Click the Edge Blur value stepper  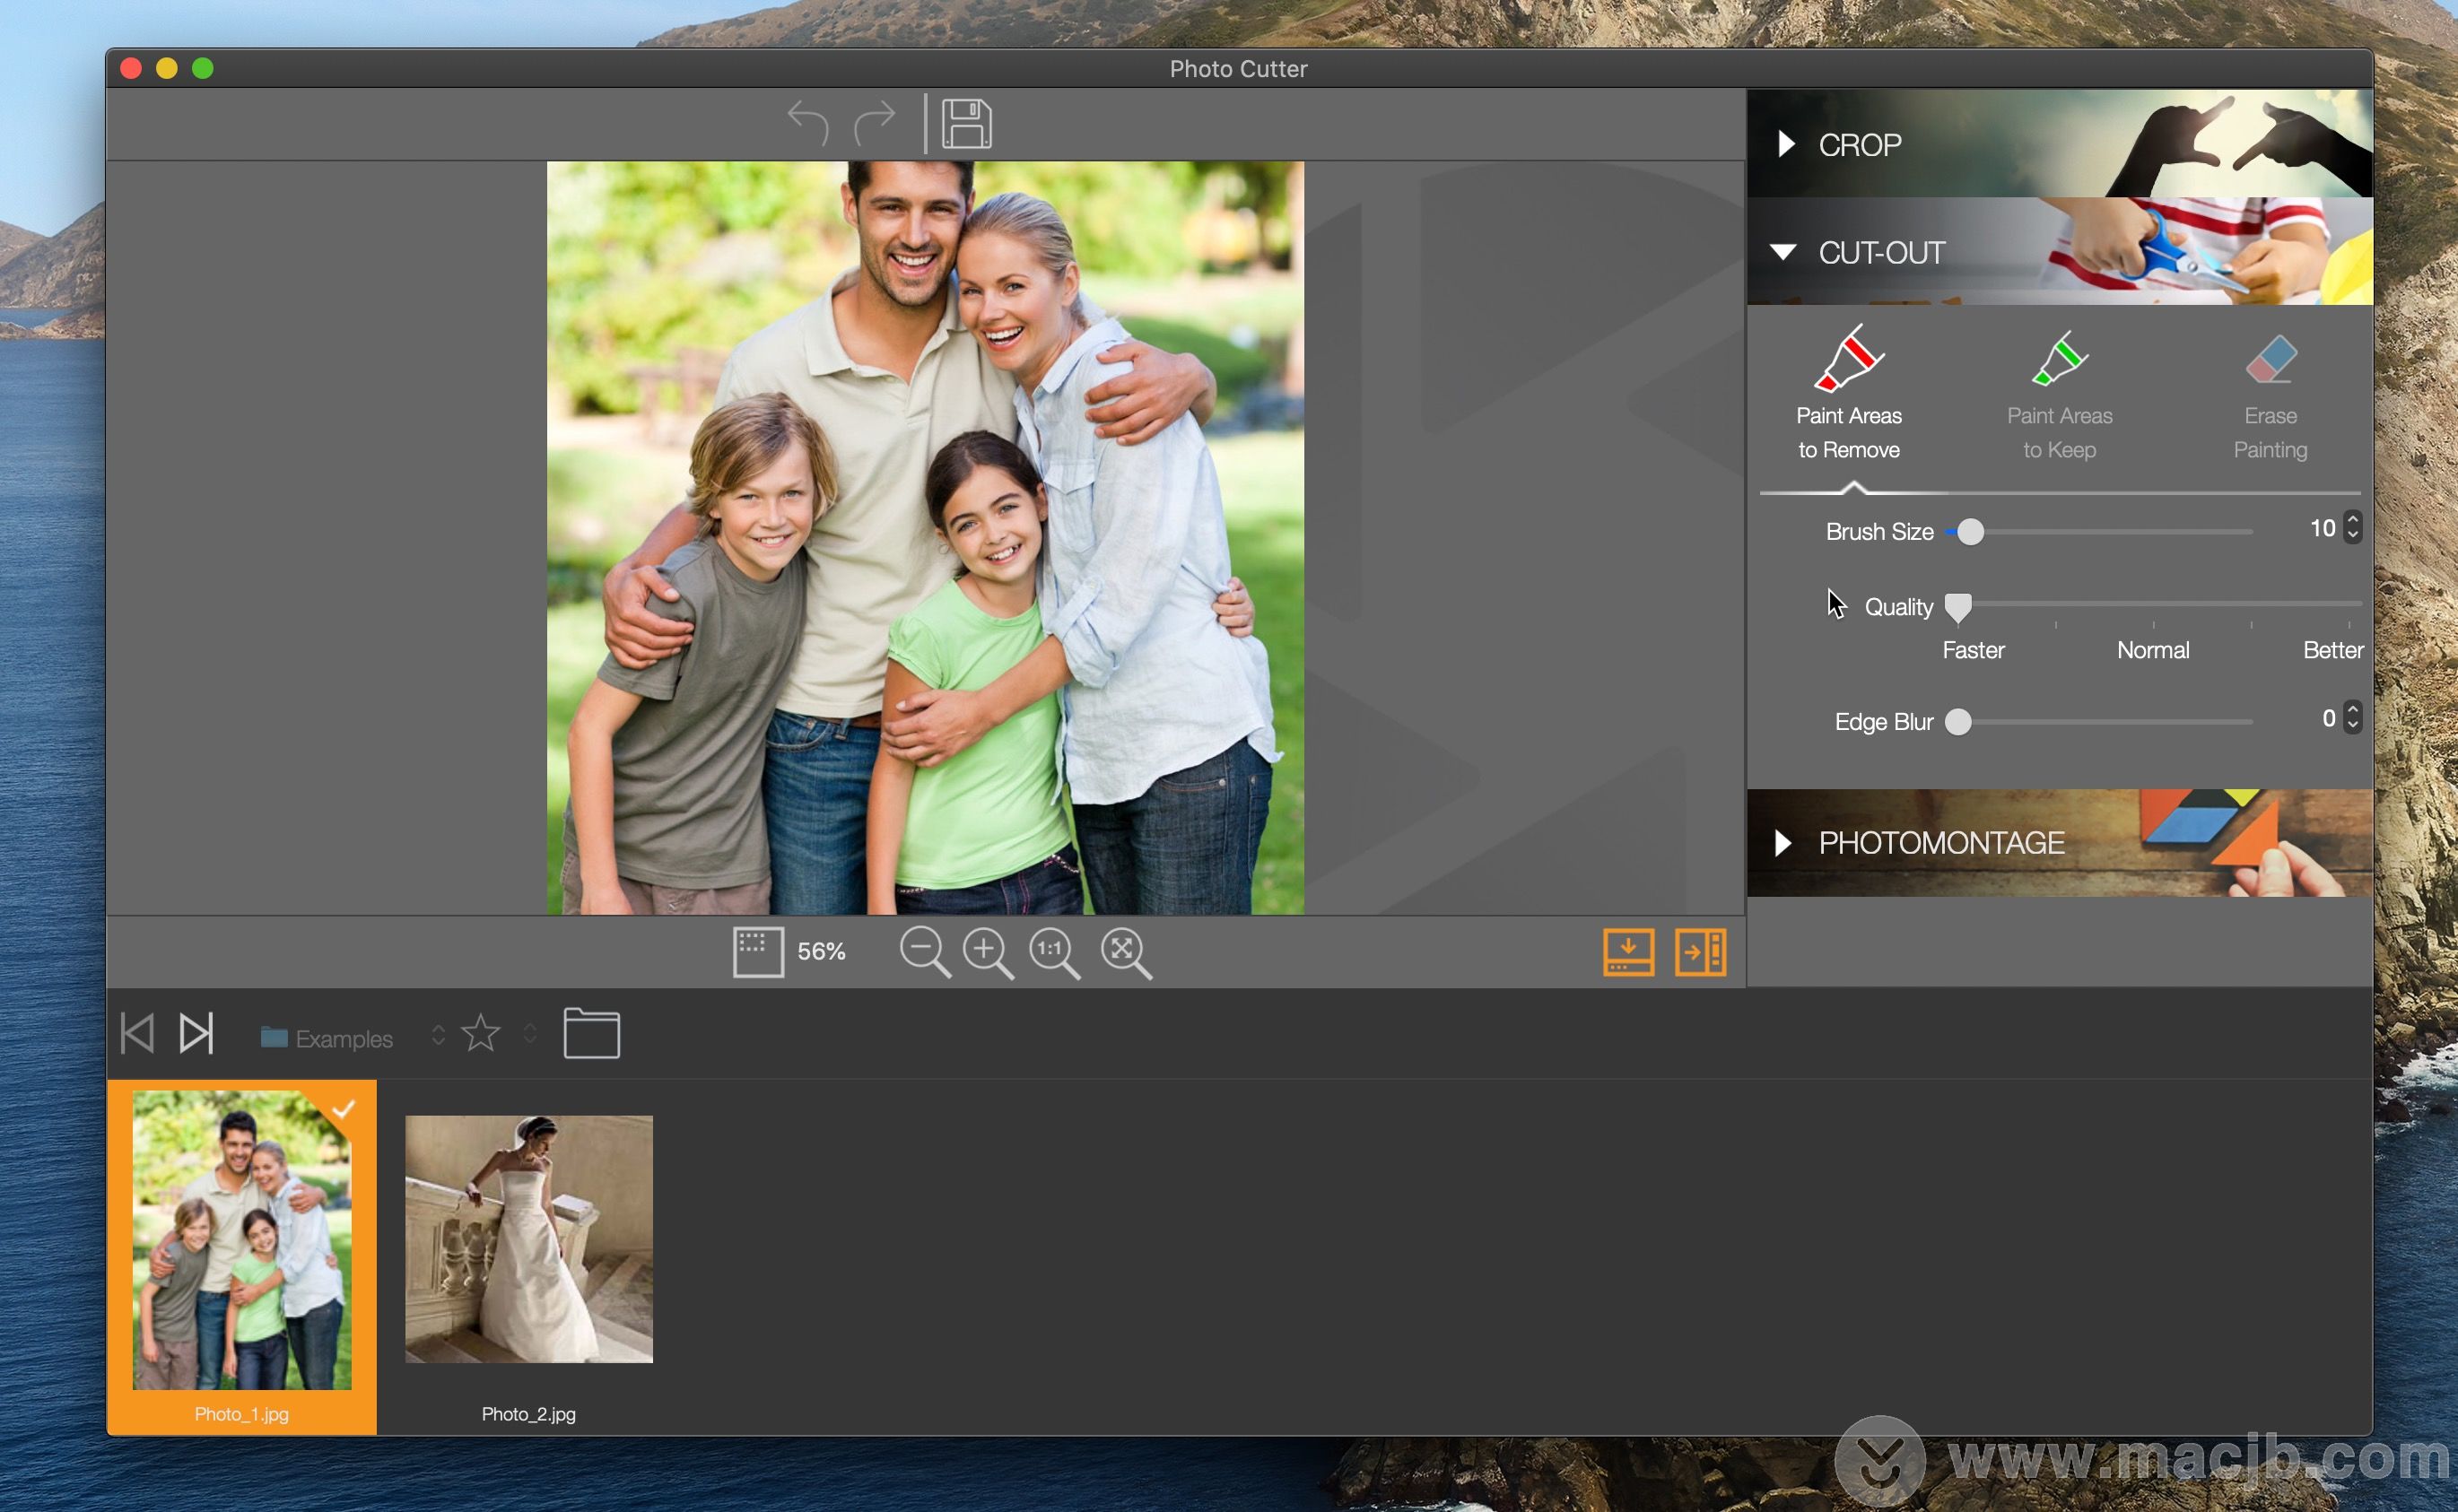[2353, 718]
